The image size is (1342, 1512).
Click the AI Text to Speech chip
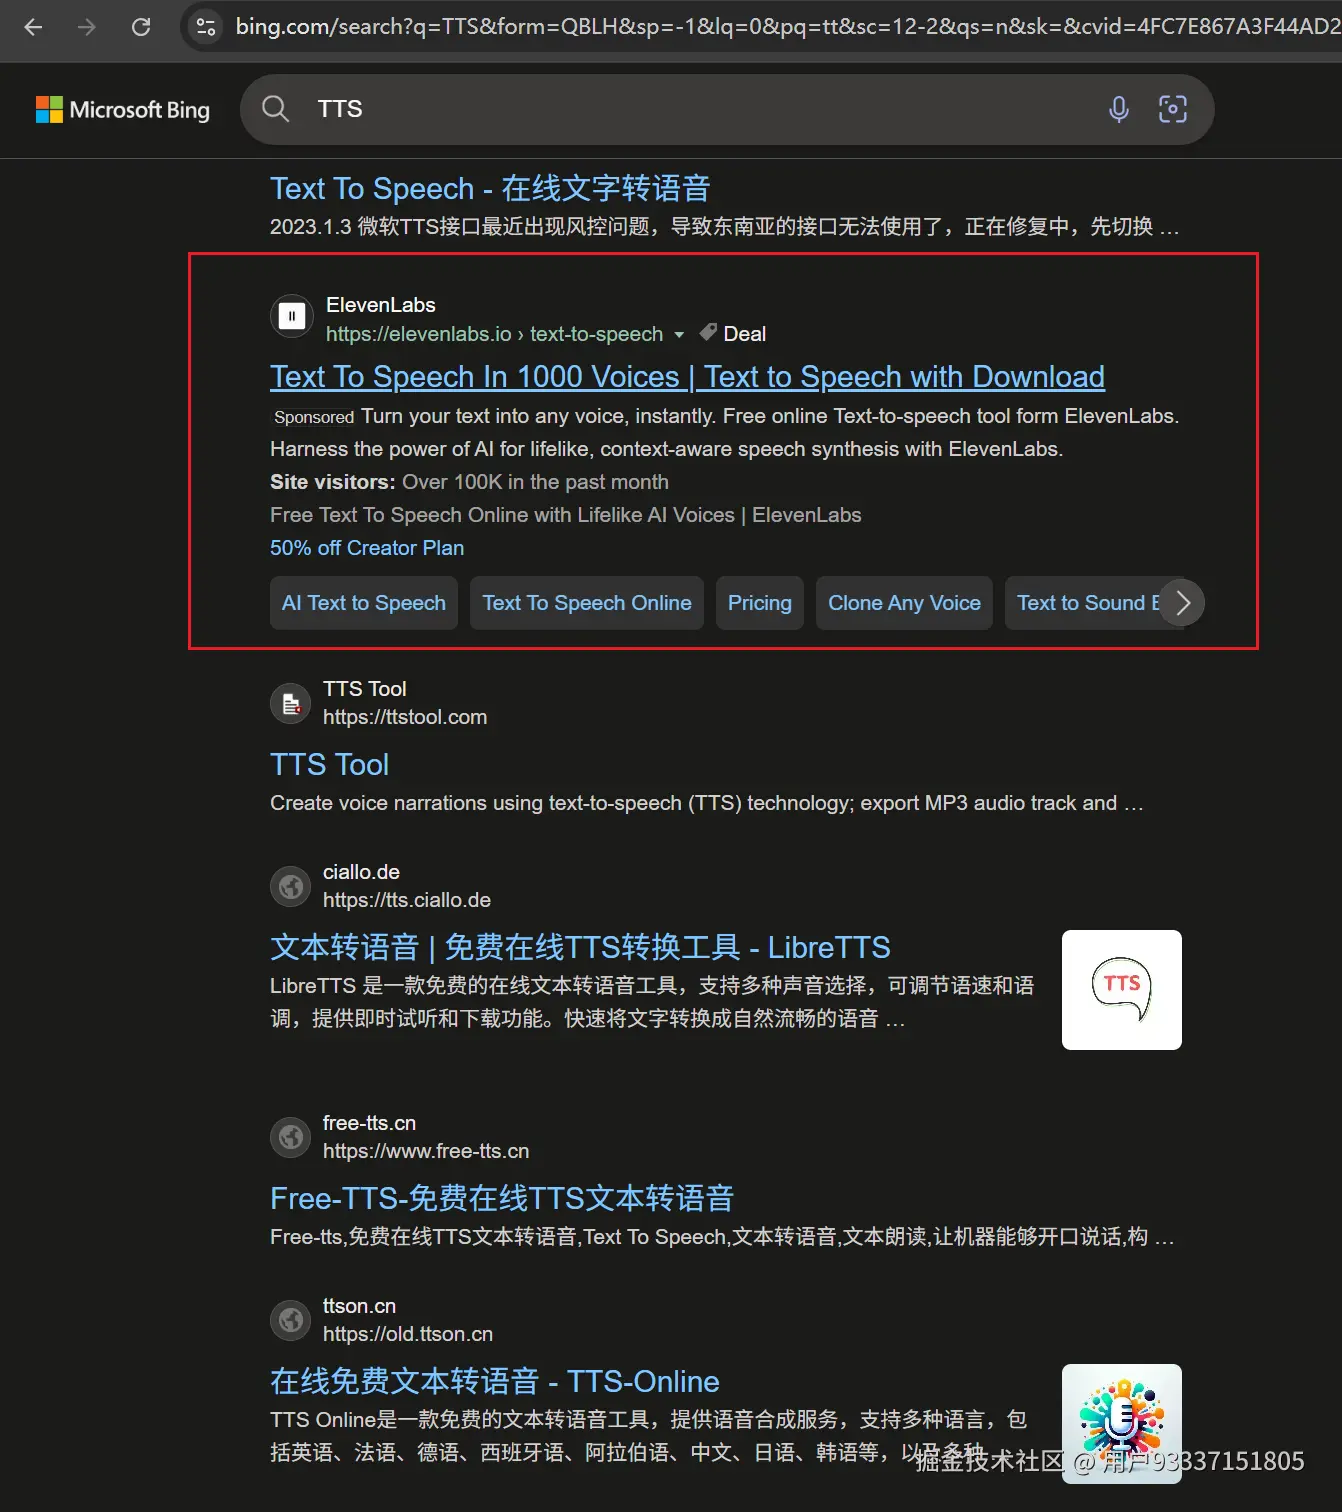(364, 603)
